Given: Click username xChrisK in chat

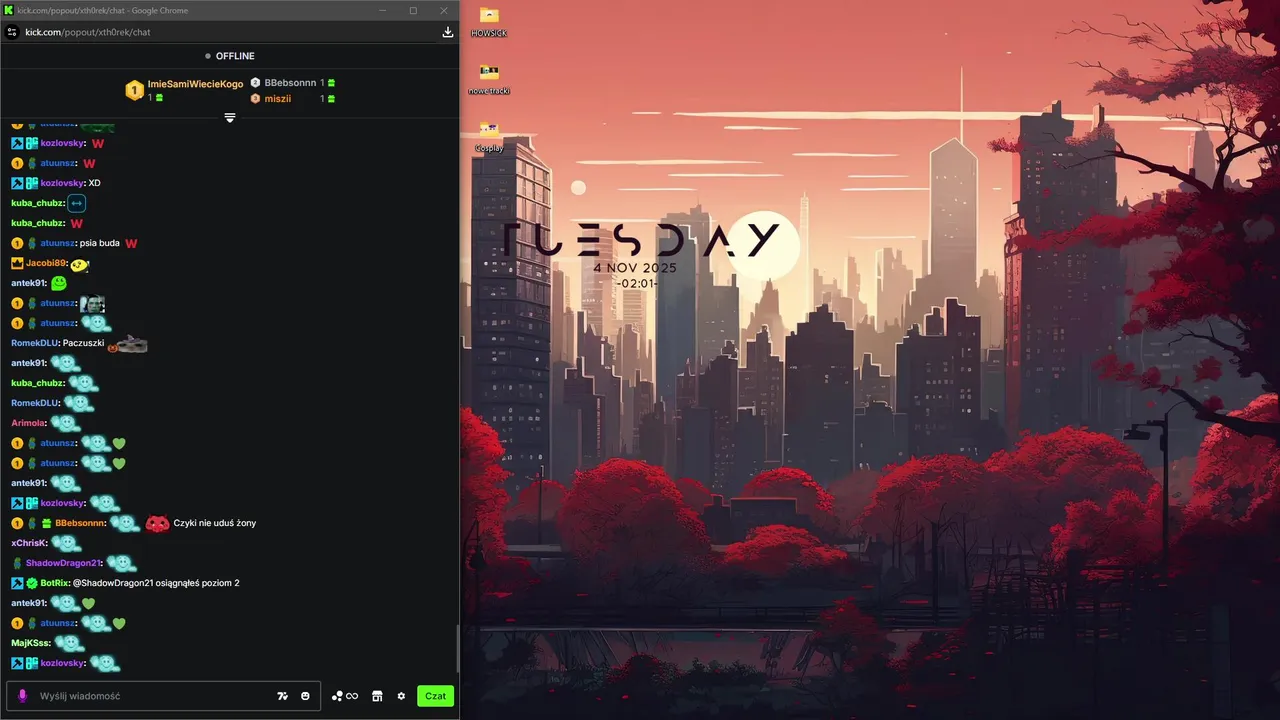Looking at the screenshot, I should [29, 543].
